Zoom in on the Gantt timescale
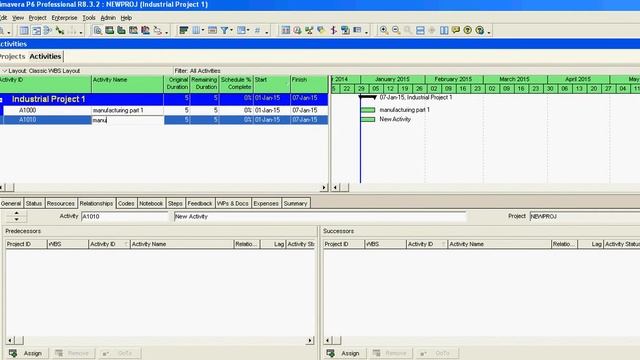The width and height of the screenshot is (640, 360). tap(384, 30)
